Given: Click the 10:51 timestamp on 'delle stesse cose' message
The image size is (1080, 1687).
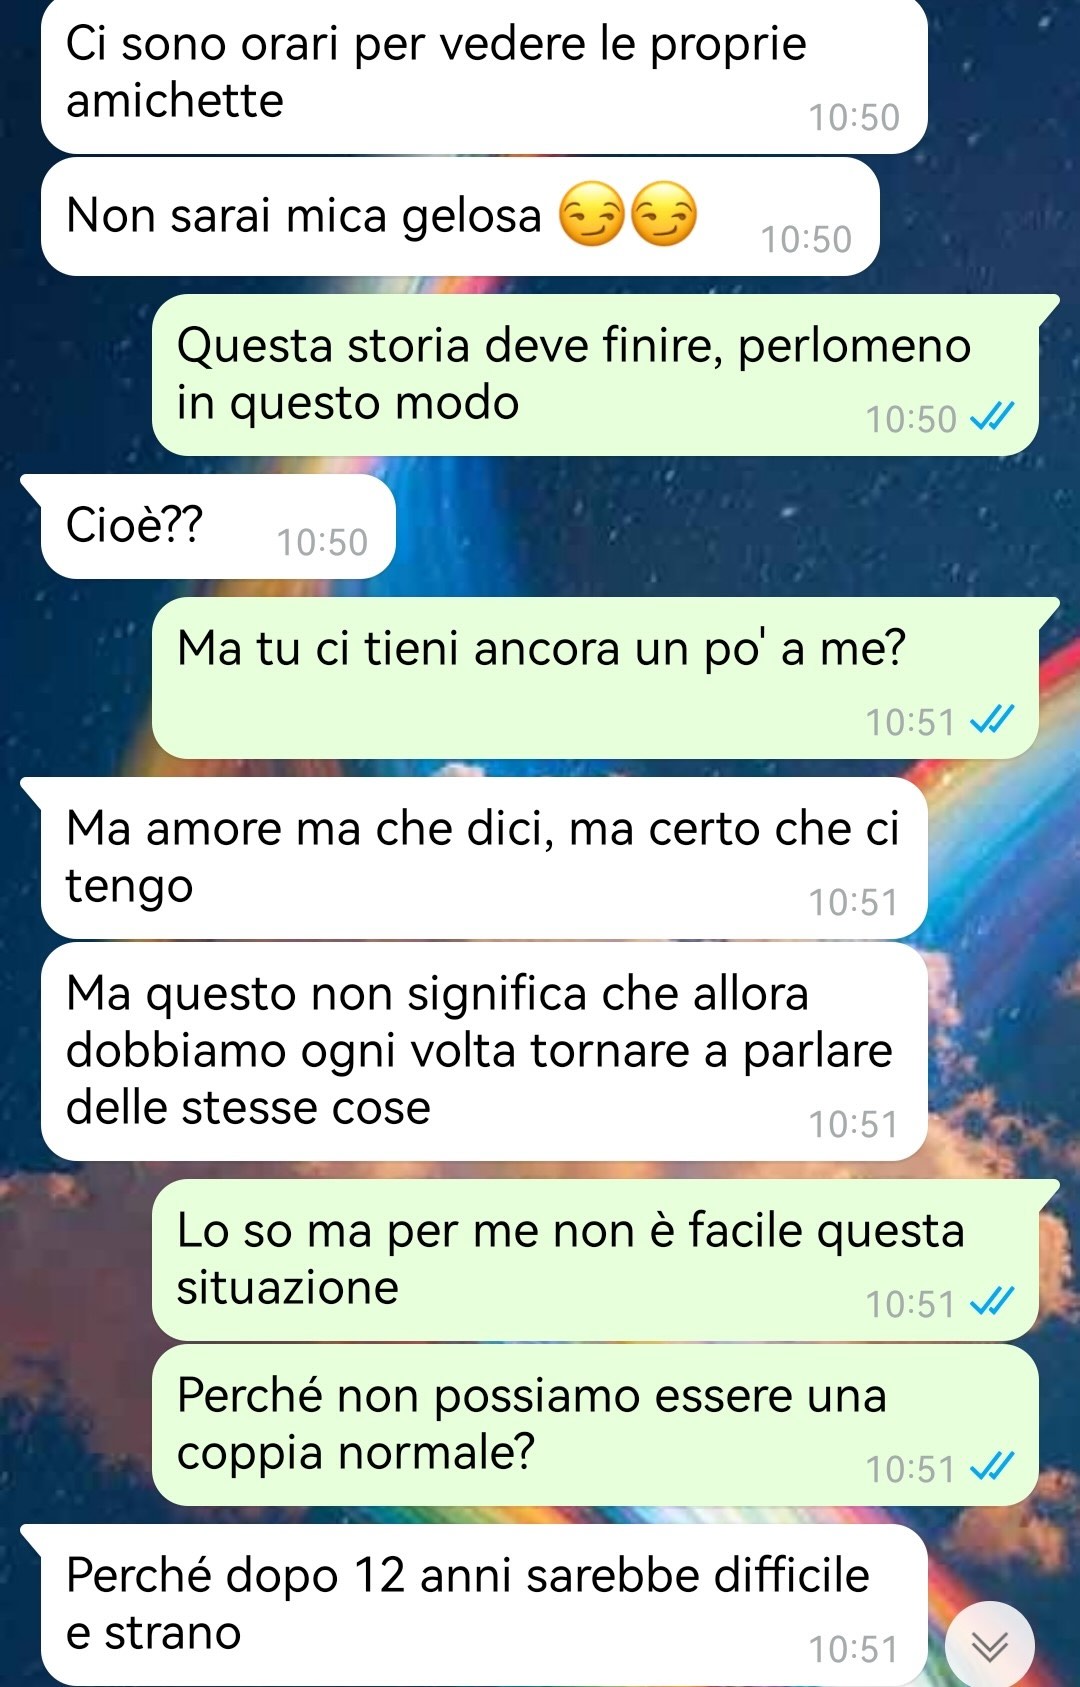Looking at the screenshot, I should coord(853,1124).
